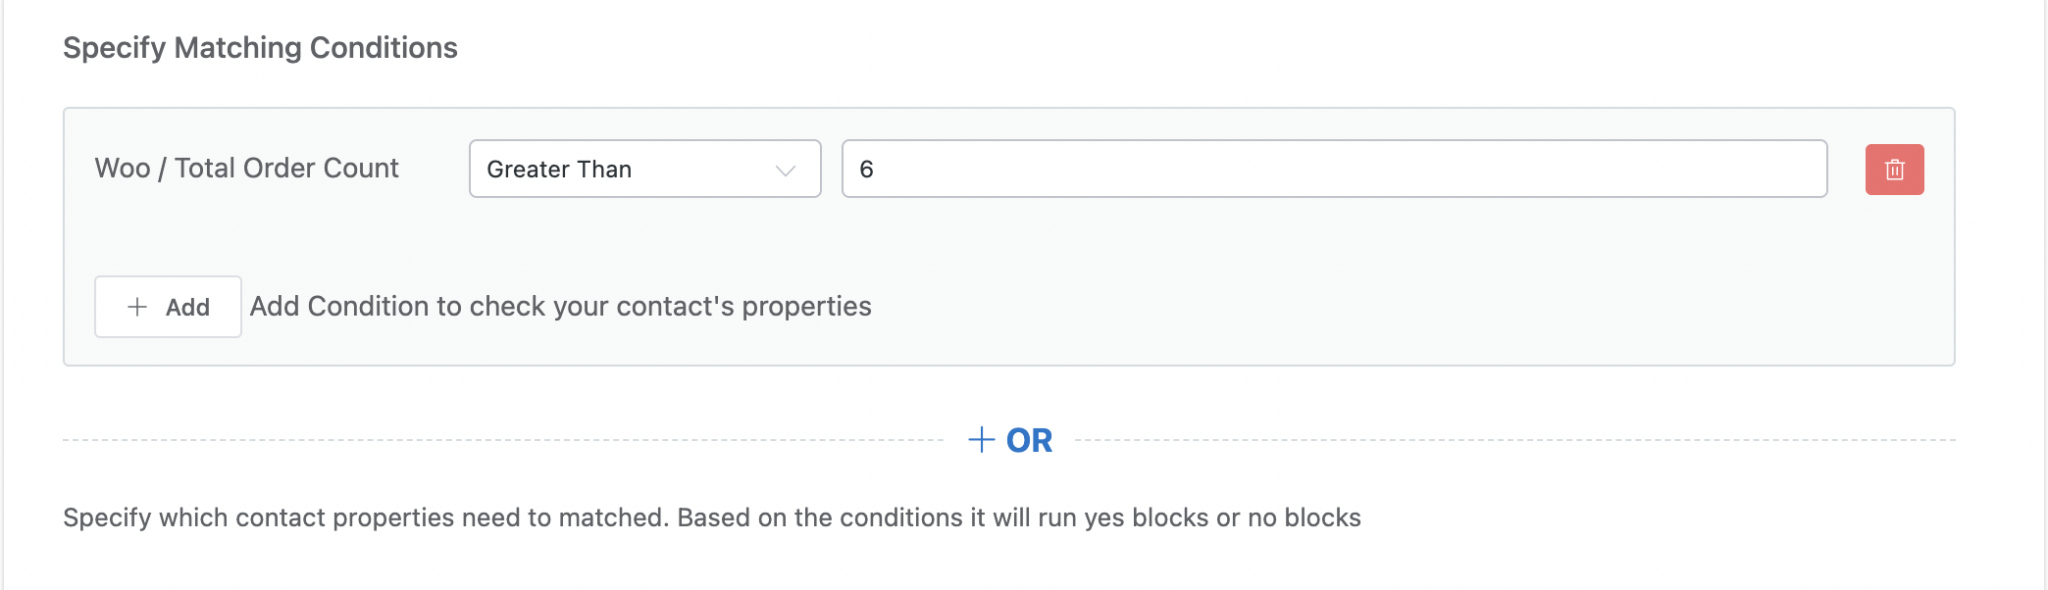Click the delete bin icon for the Woo condition

coord(1895,169)
